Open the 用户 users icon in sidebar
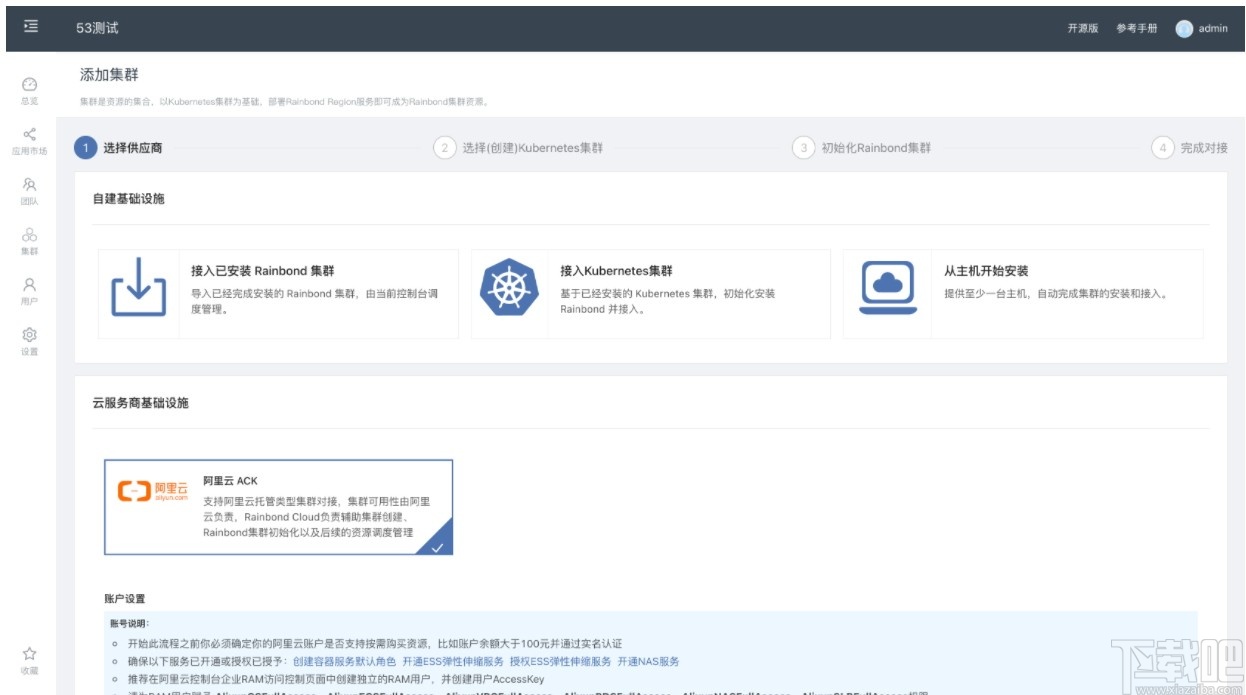1246x695 pixels. [30, 283]
